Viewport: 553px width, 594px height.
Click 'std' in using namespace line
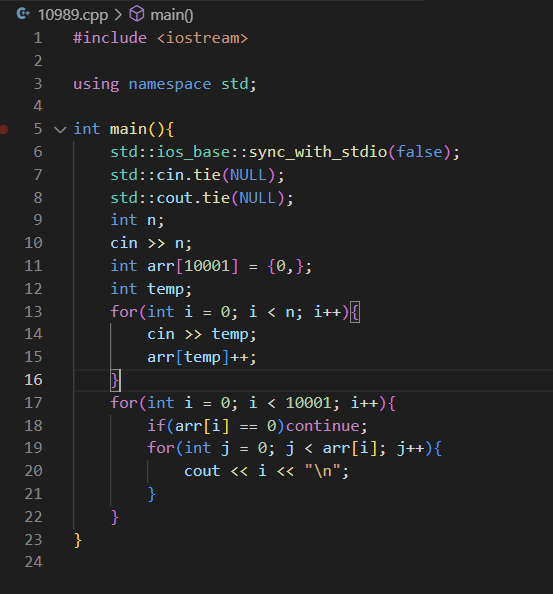(234, 84)
